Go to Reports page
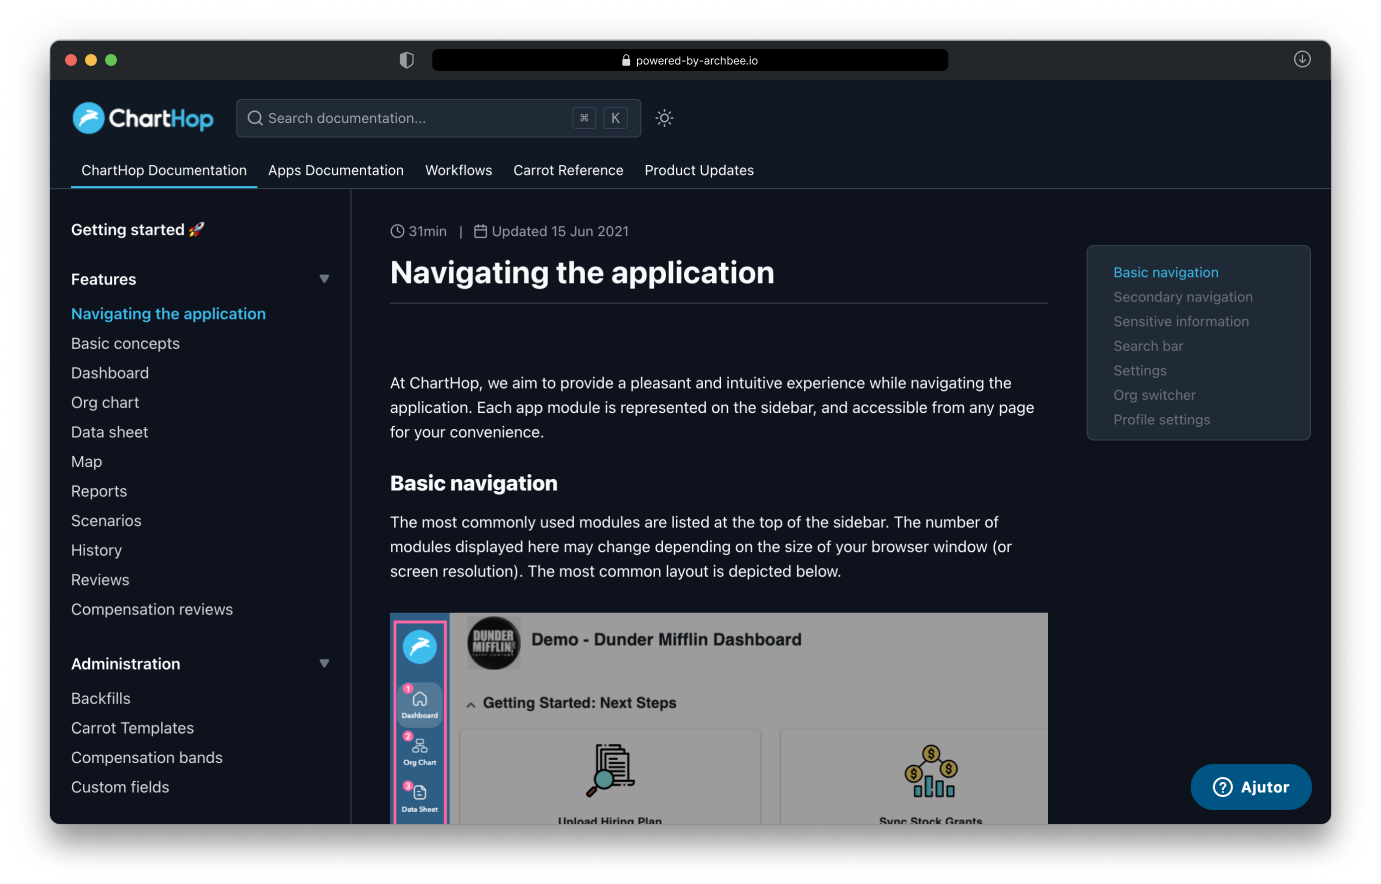 pyautogui.click(x=99, y=491)
